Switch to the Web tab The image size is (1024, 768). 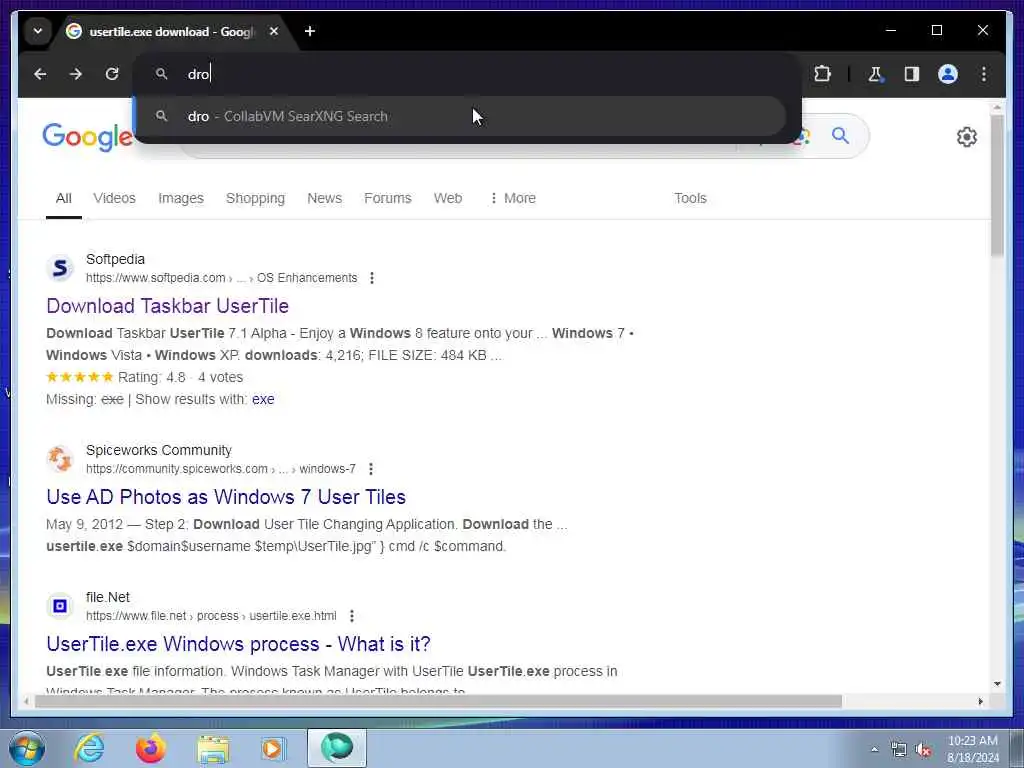click(448, 199)
